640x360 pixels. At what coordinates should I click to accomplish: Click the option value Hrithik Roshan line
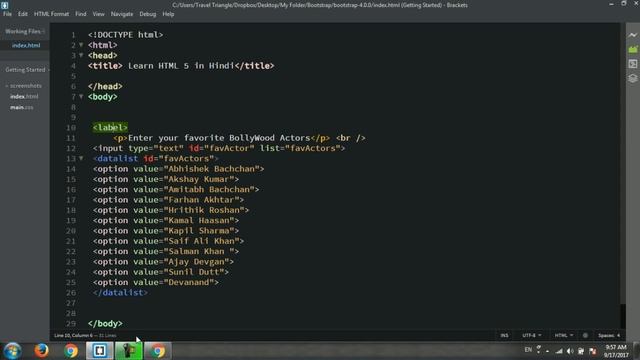(x=171, y=210)
